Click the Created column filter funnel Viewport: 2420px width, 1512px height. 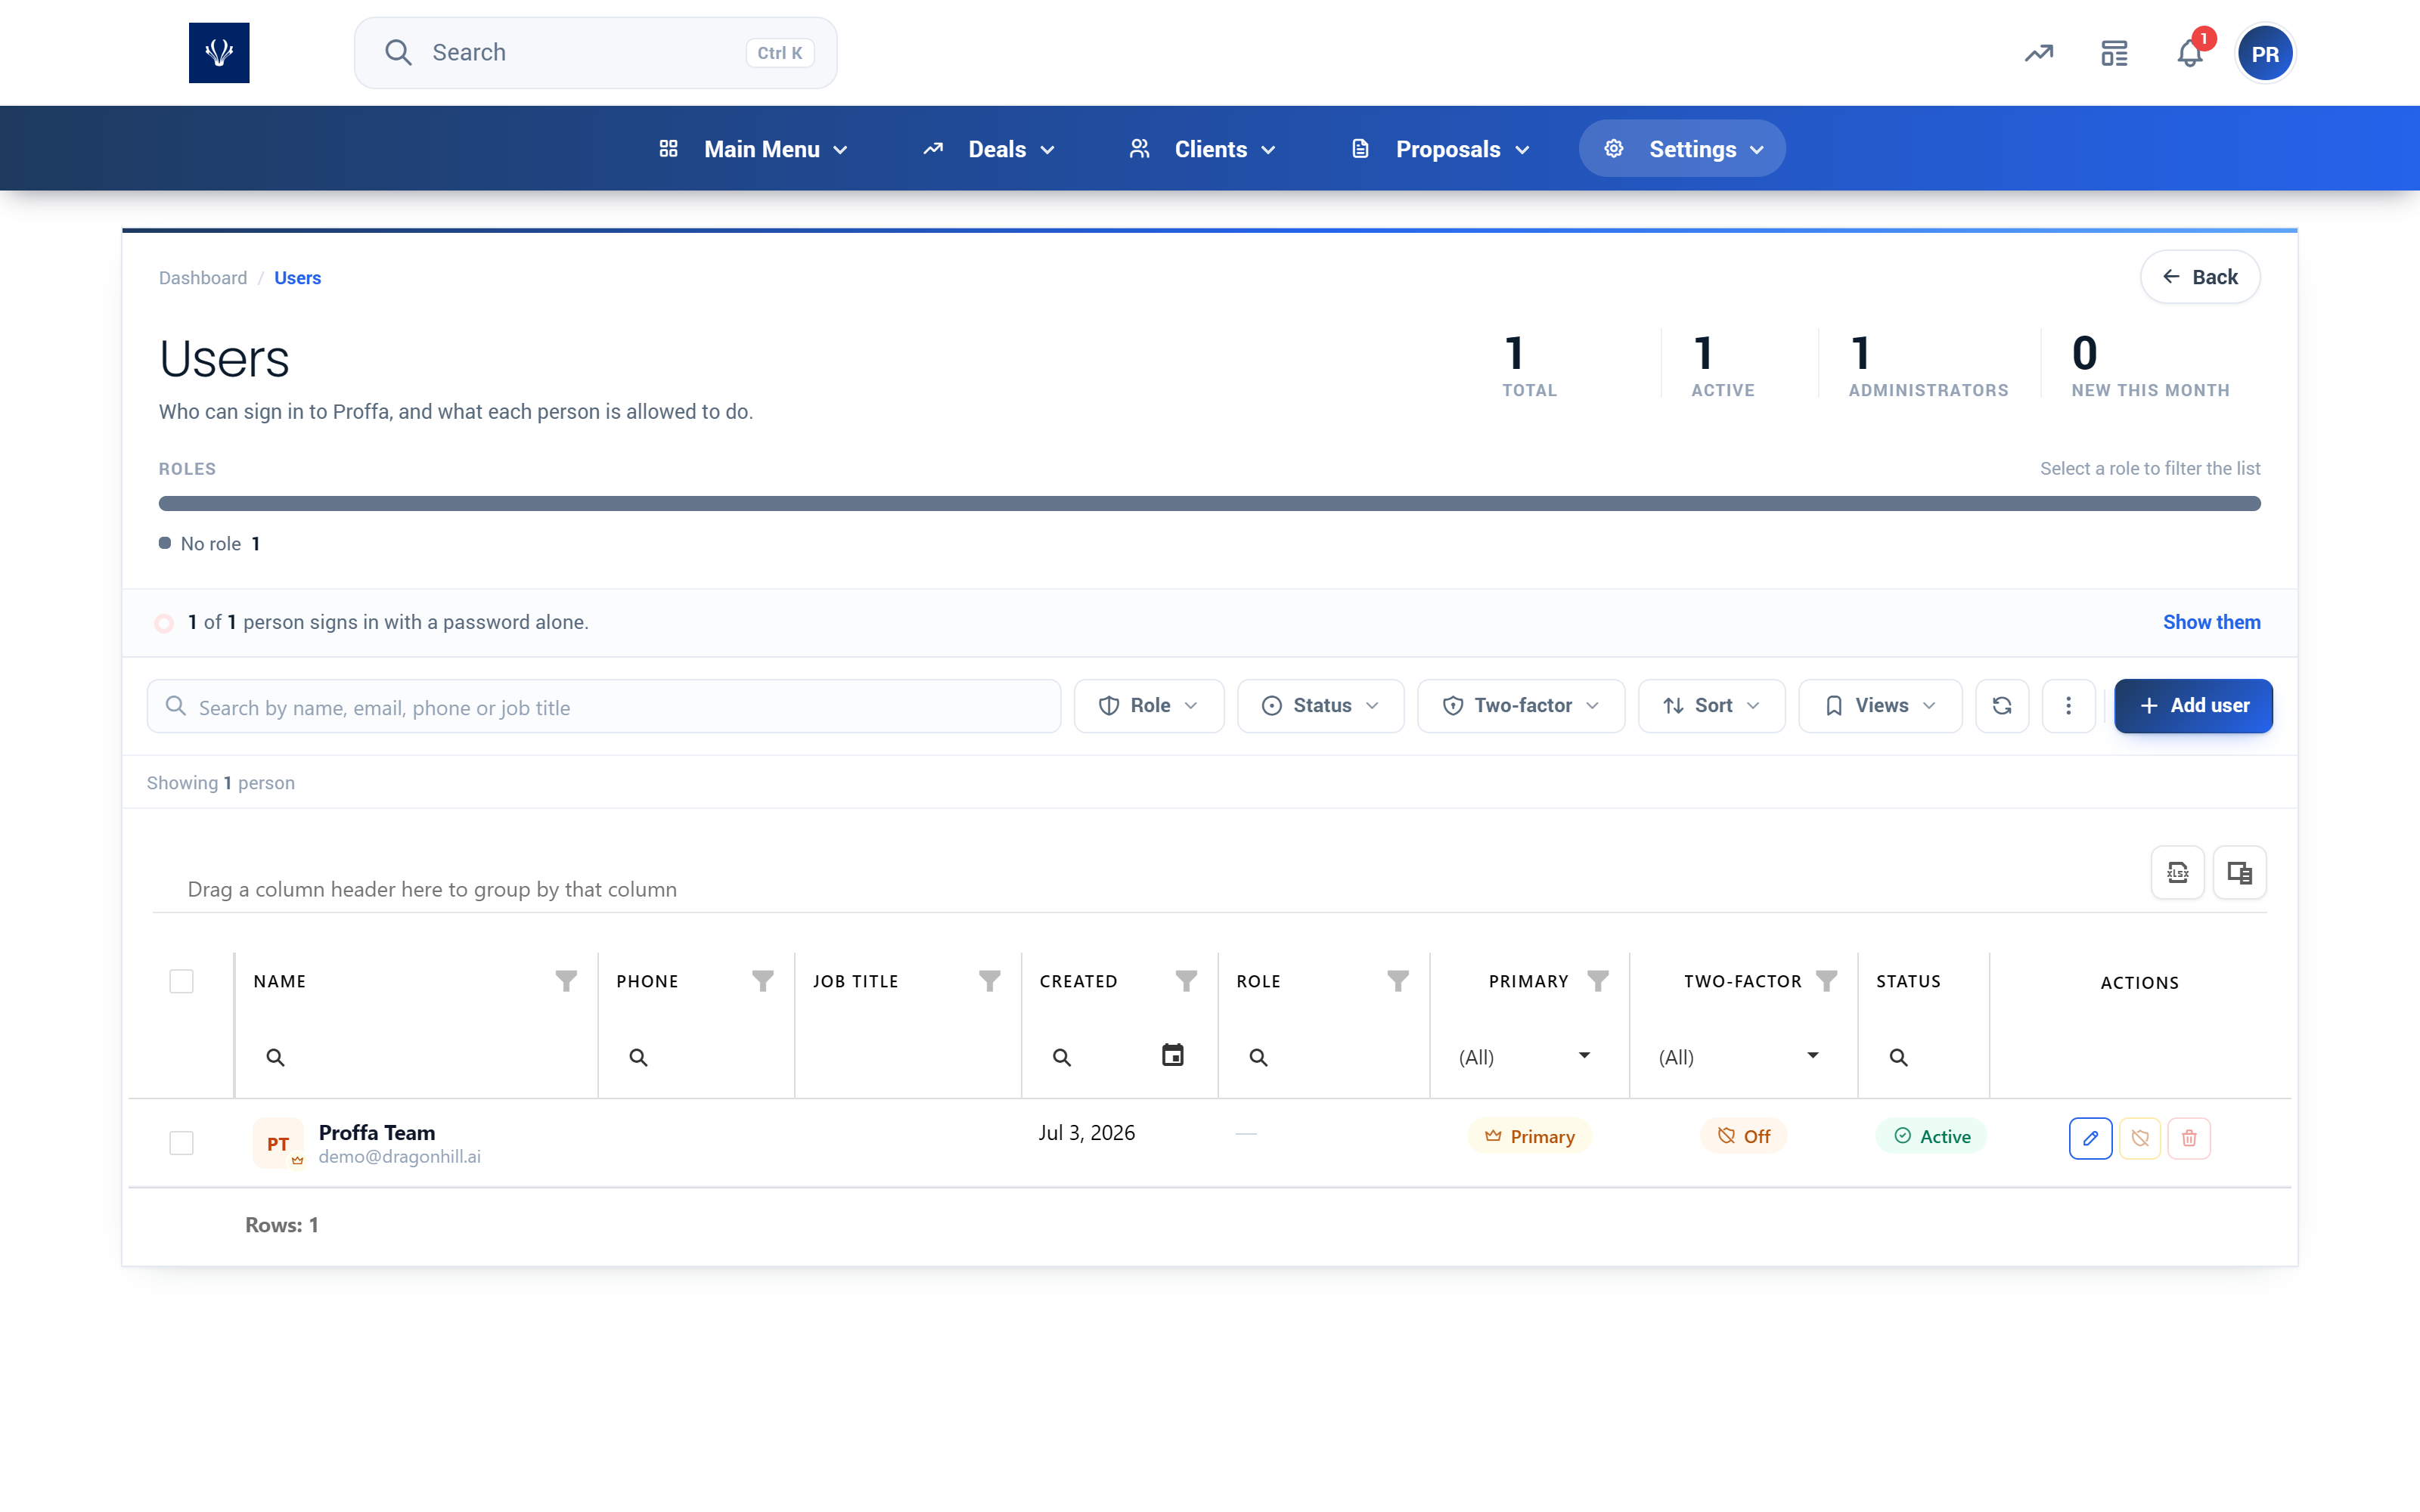1186,981
